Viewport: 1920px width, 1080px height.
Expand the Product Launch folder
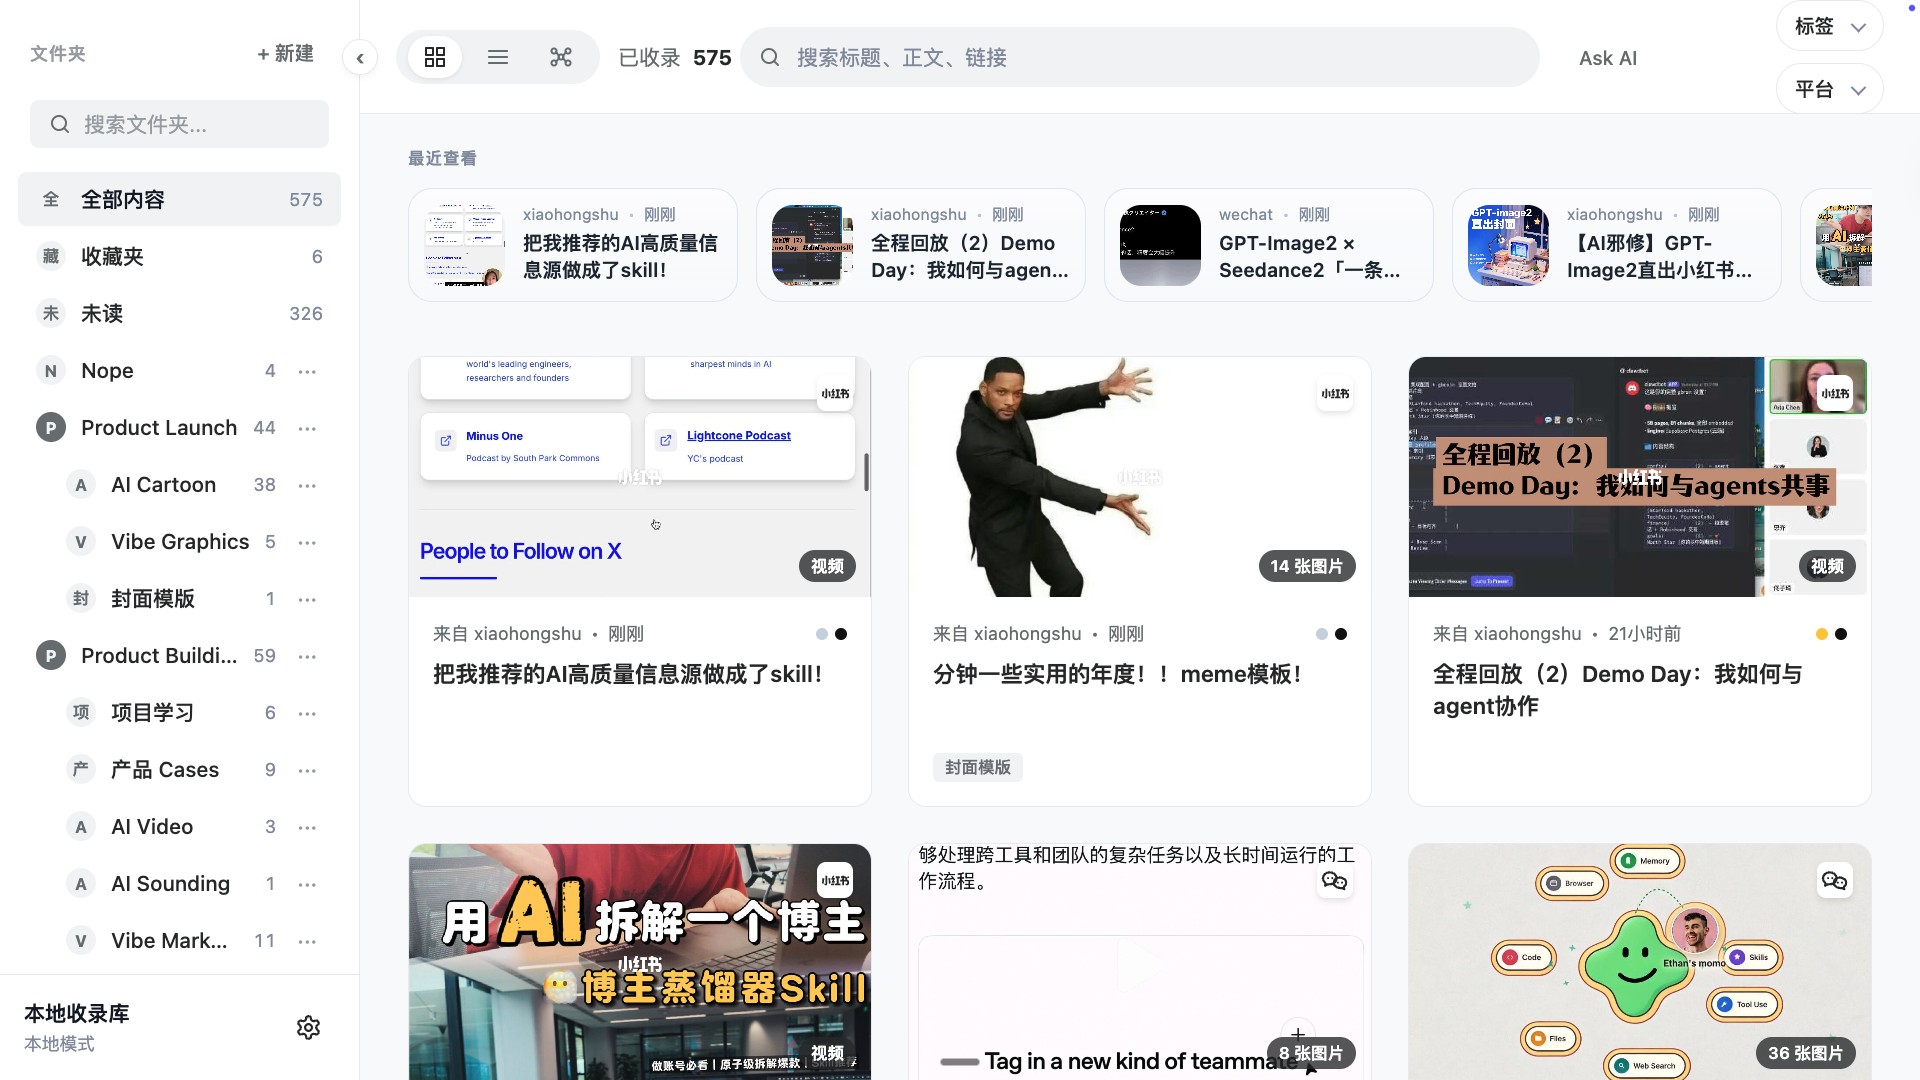(x=51, y=428)
